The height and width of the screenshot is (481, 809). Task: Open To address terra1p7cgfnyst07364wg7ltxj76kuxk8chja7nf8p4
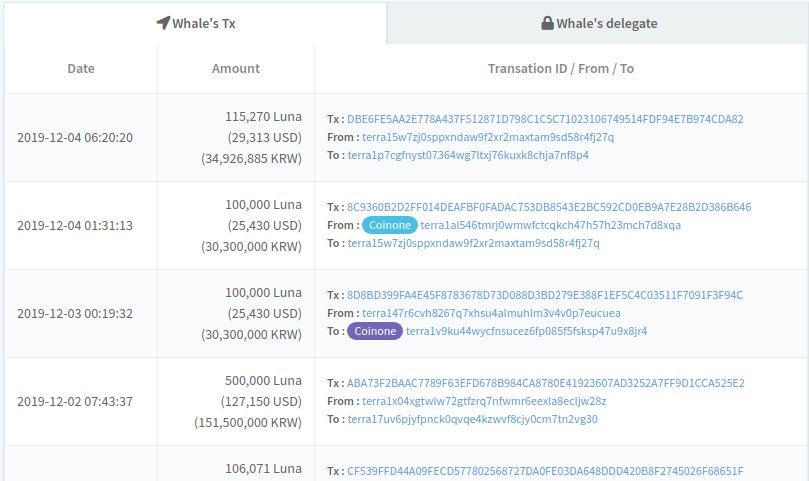pyautogui.click(x=468, y=155)
